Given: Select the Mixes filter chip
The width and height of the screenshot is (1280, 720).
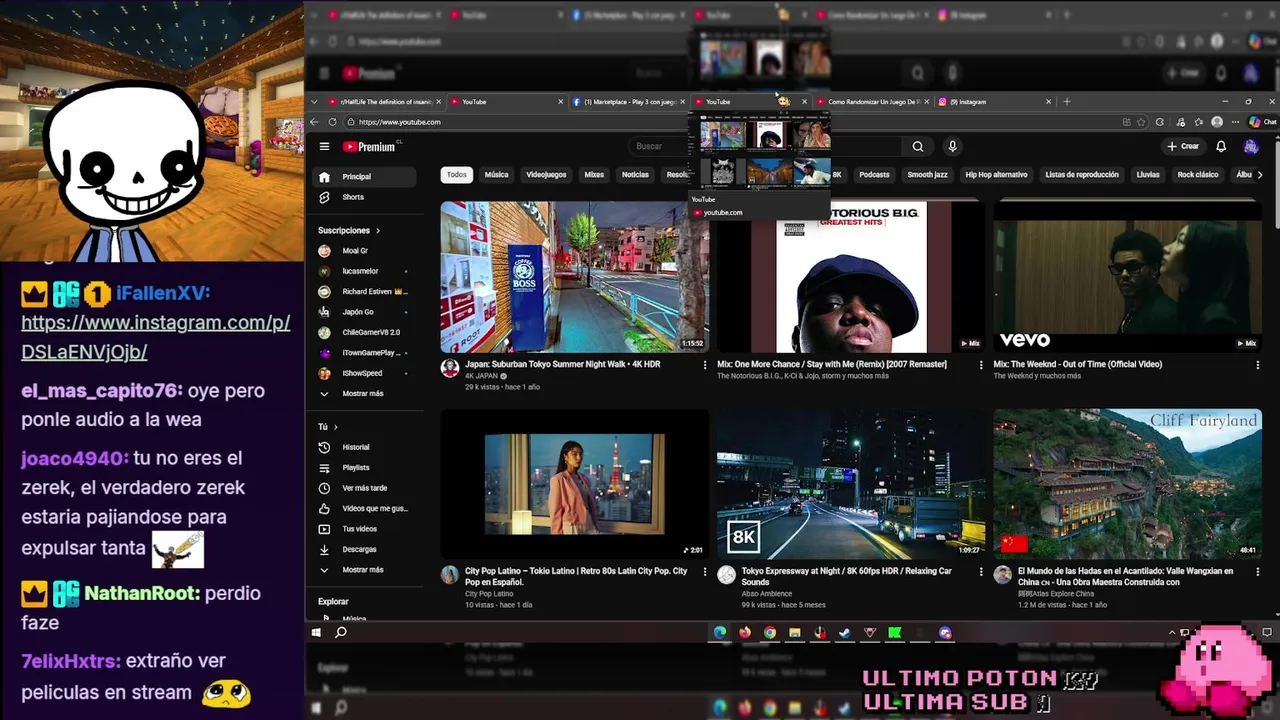Looking at the screenshot, I should tap(594, 175).
